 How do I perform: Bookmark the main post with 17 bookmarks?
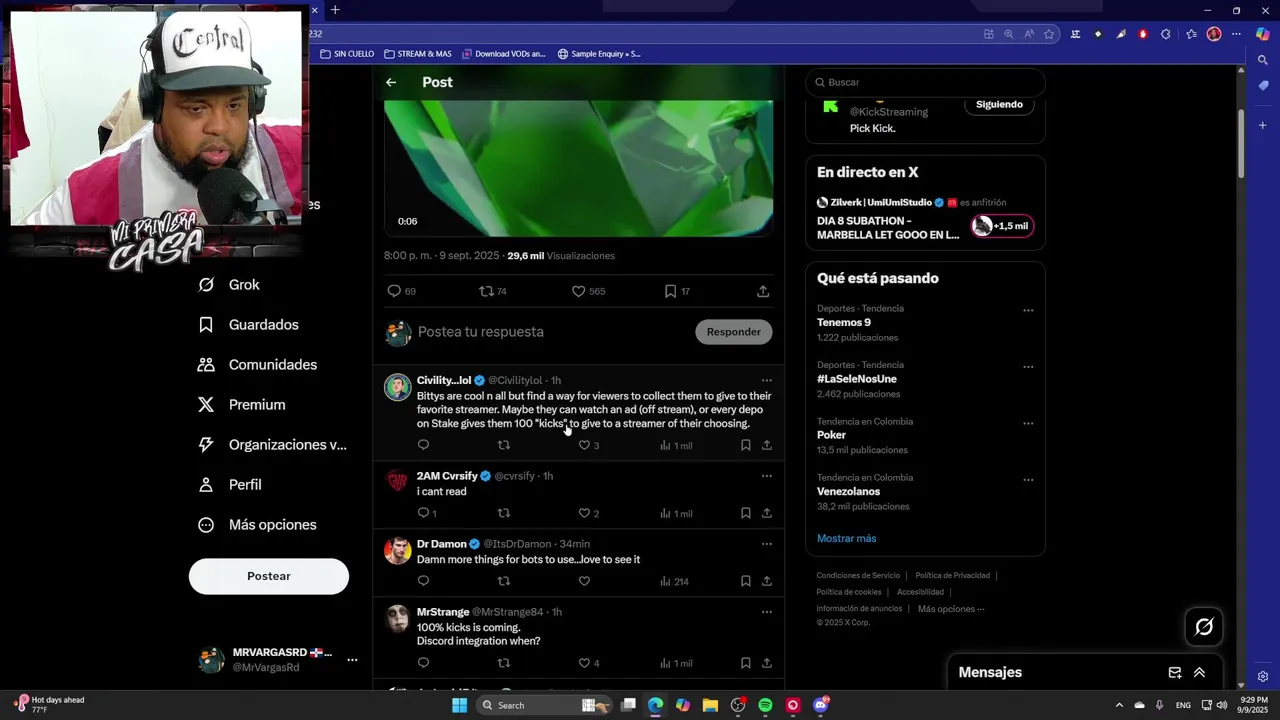tap(677, 291)
